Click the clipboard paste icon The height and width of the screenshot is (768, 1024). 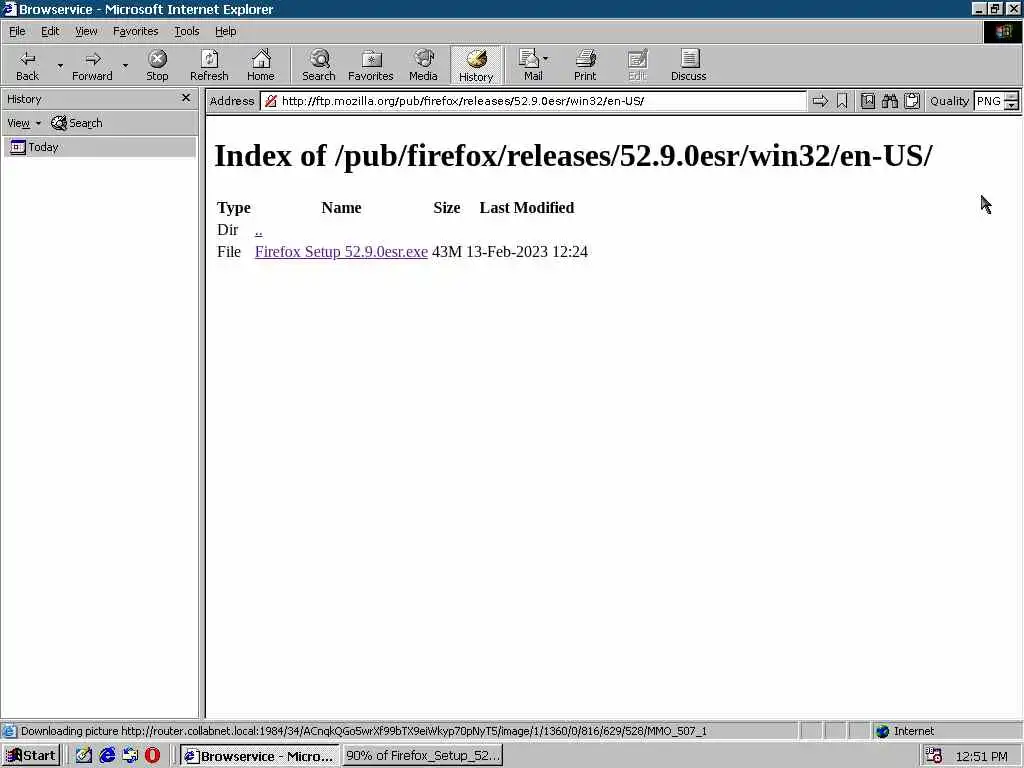coord(912,101)
